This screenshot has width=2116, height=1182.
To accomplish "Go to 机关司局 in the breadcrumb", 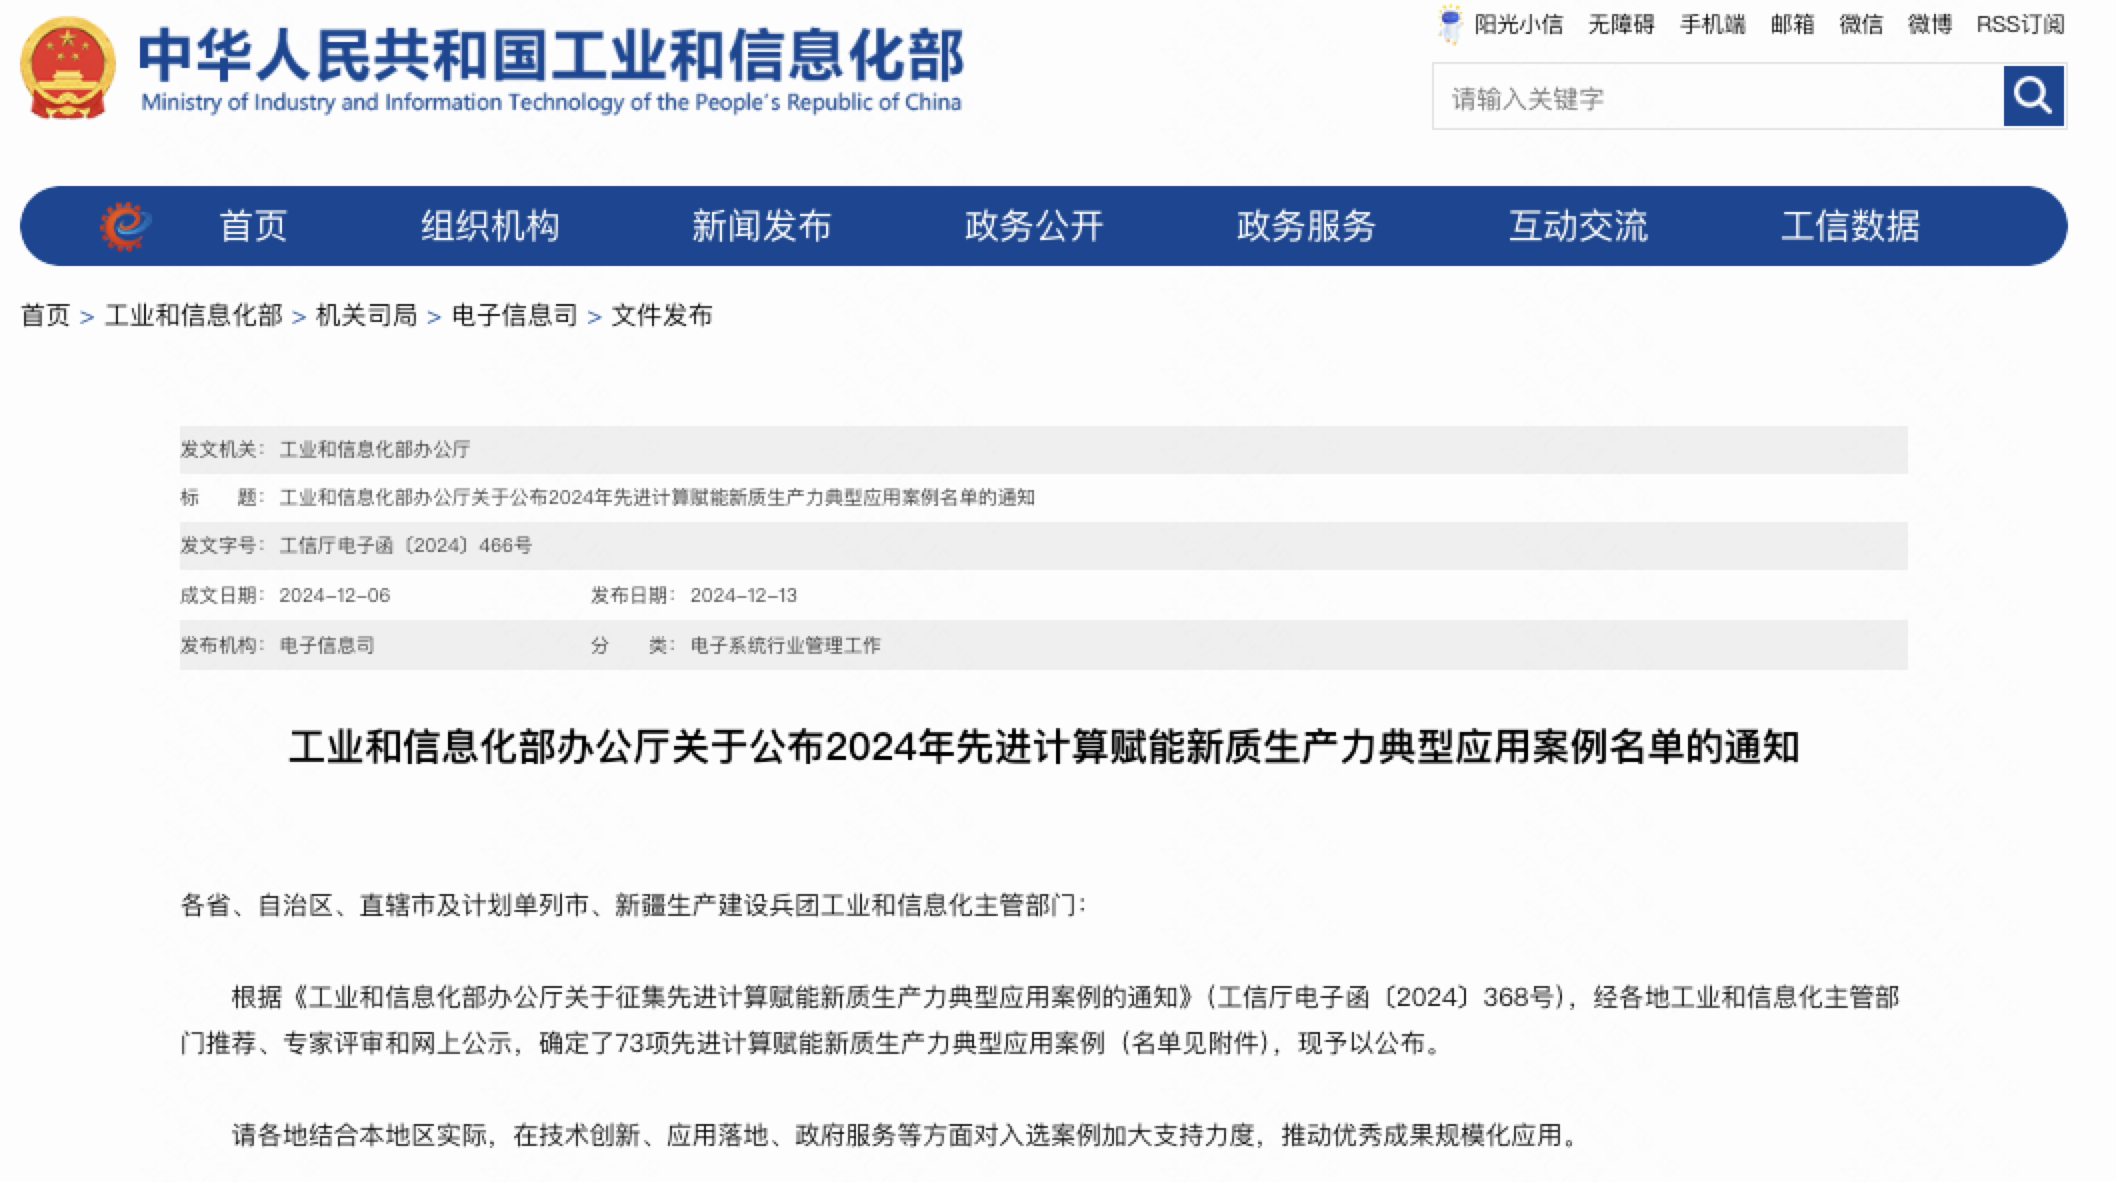I will click(366, 316).
